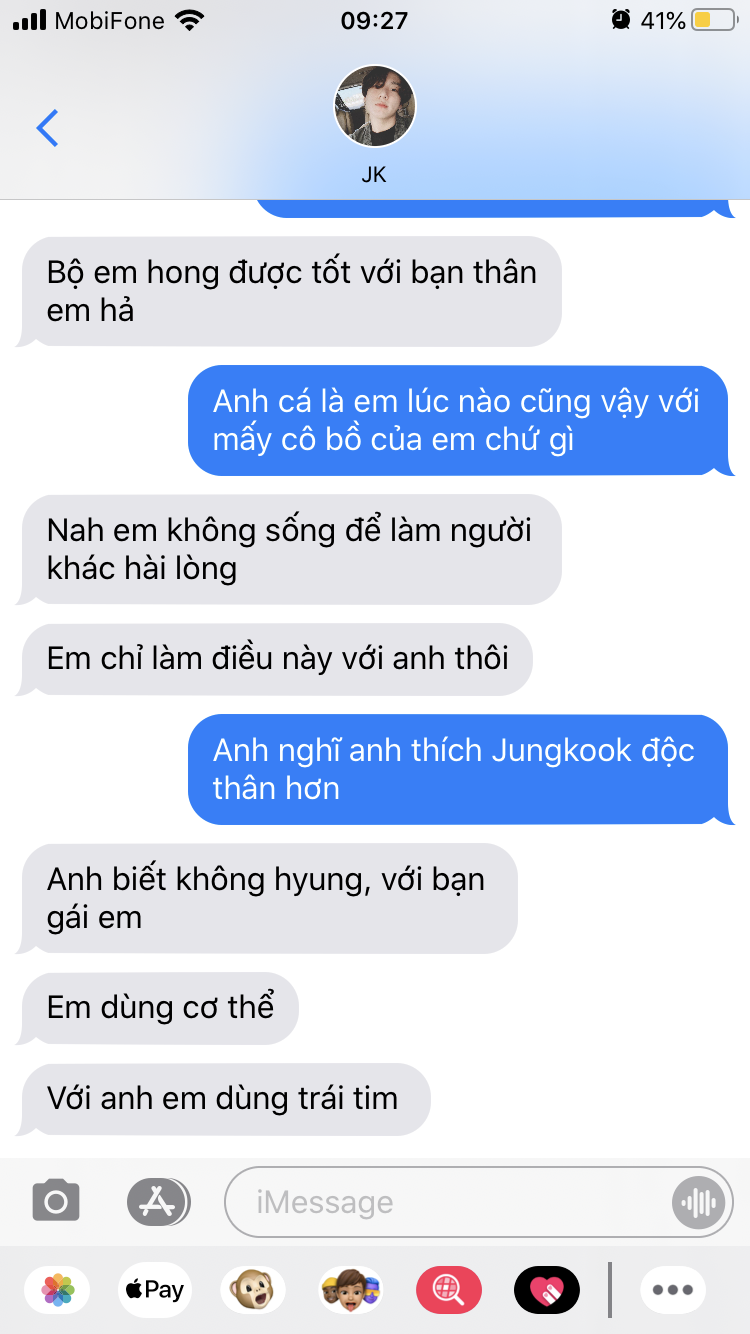Screen dimensions: 750x1334
Task: Toggle the App Store drawer icon
Action: 158,1201
